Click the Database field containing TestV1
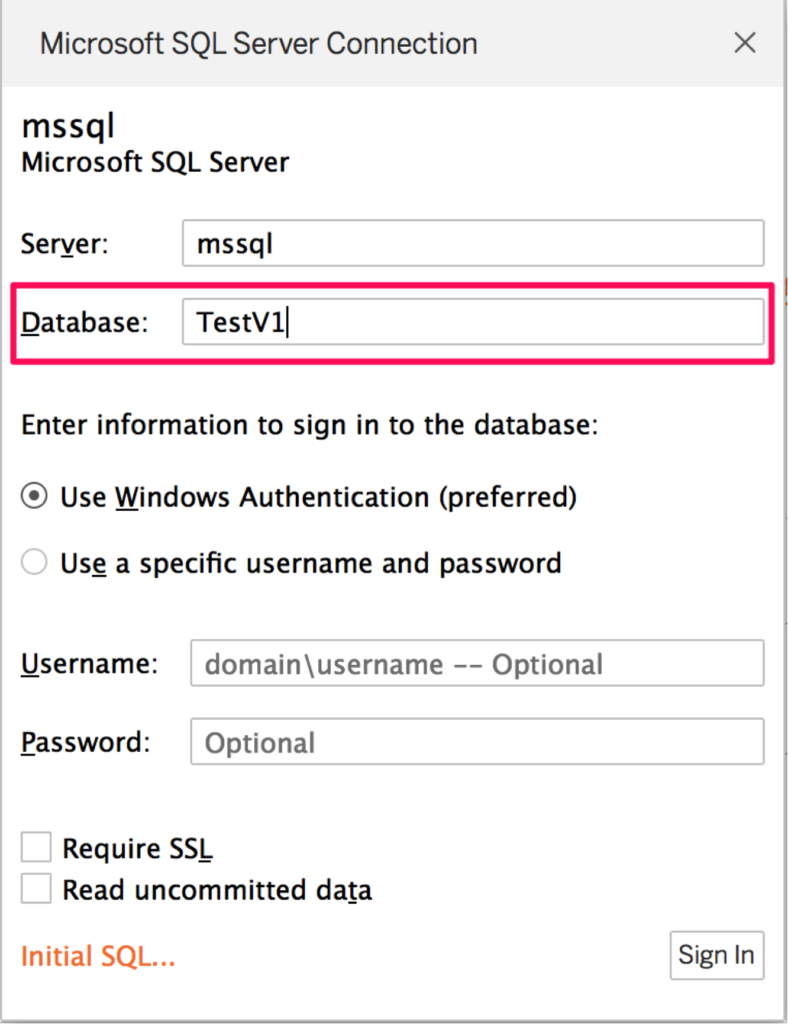Viewport: 788px width, 1024px height. pyautogui.click(x=470, y=320)
